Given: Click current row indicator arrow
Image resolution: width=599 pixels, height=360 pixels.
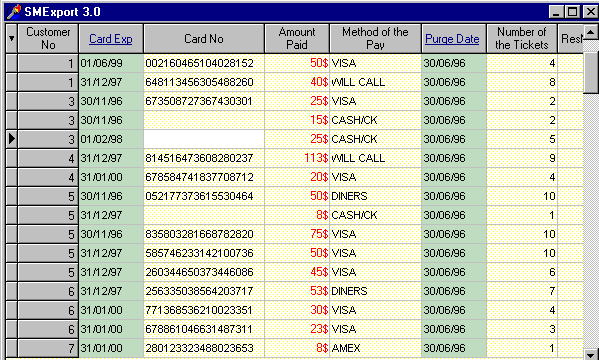Looking at the screenshot, I should coord(11,139).
